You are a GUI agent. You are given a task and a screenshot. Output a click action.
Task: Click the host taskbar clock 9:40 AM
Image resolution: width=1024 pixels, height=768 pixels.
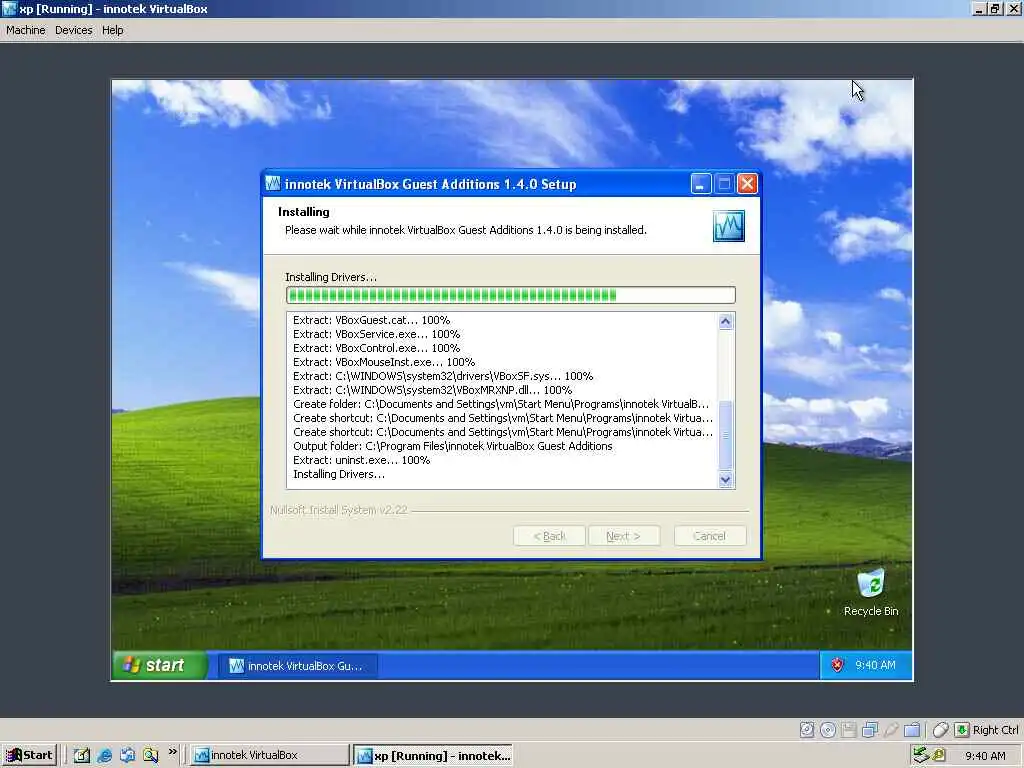point(985,756)
